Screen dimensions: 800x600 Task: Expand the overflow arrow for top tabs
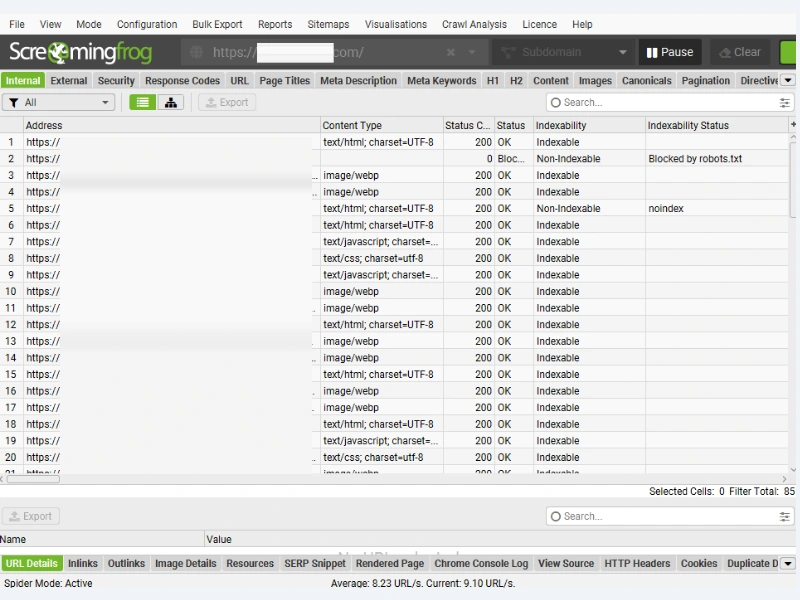pos(788,81)
